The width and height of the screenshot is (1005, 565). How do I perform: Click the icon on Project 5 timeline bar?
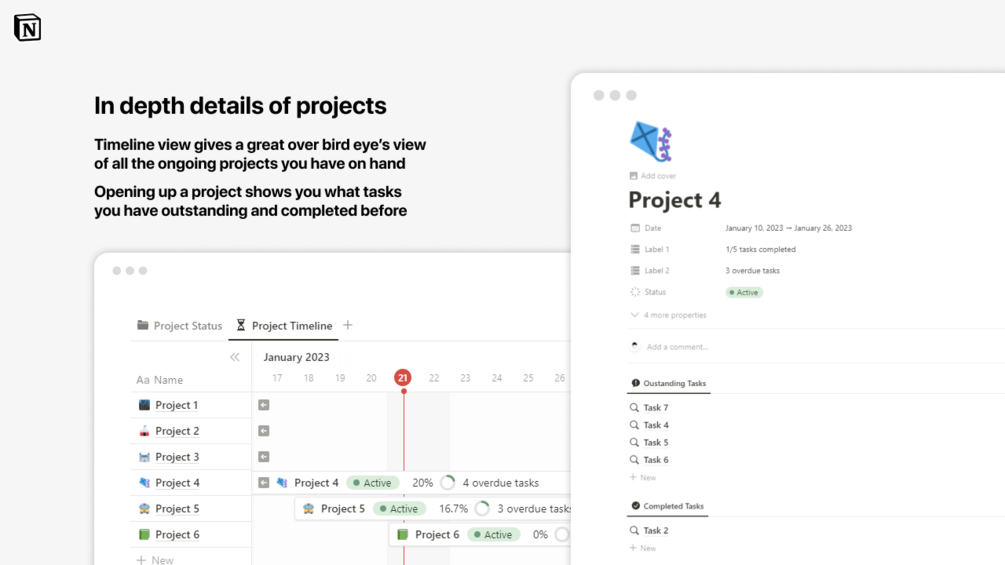308,509
